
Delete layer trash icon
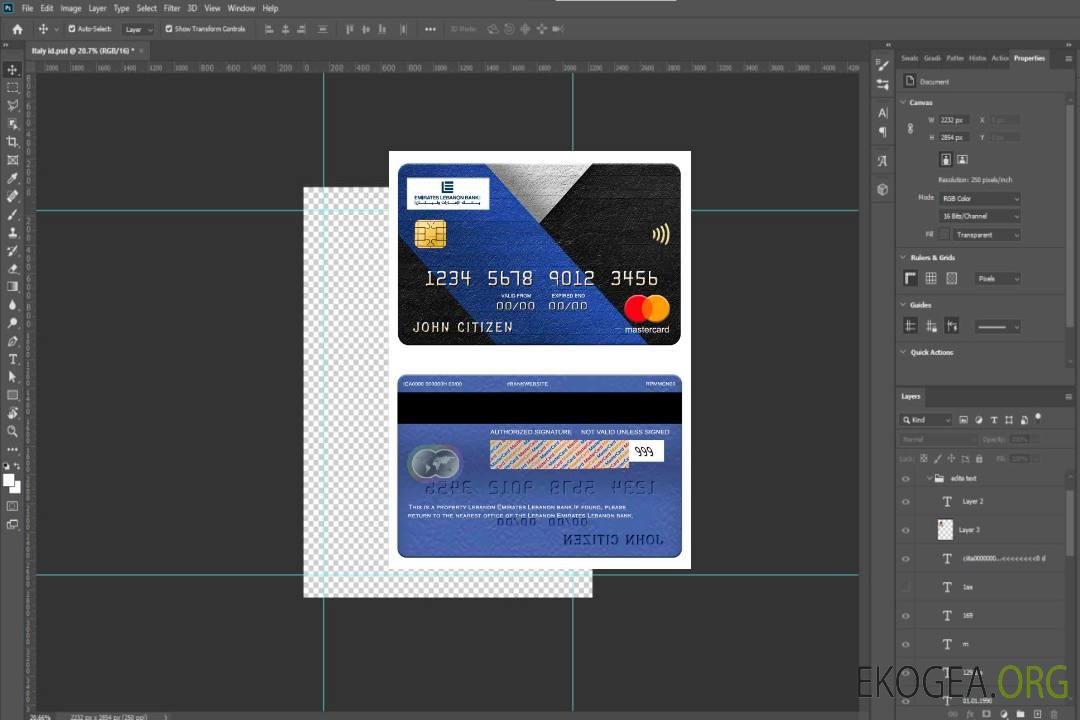tap(1054, 714)
